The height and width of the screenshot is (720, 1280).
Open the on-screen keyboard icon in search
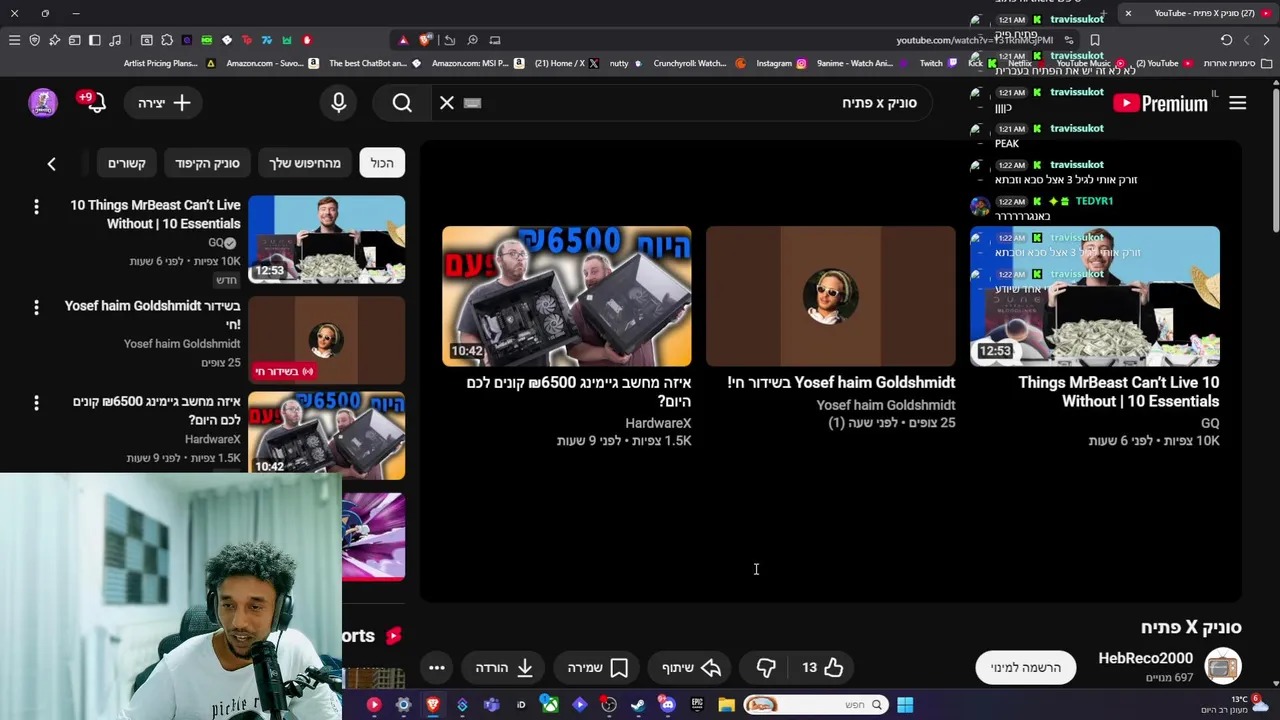(473, 103)
